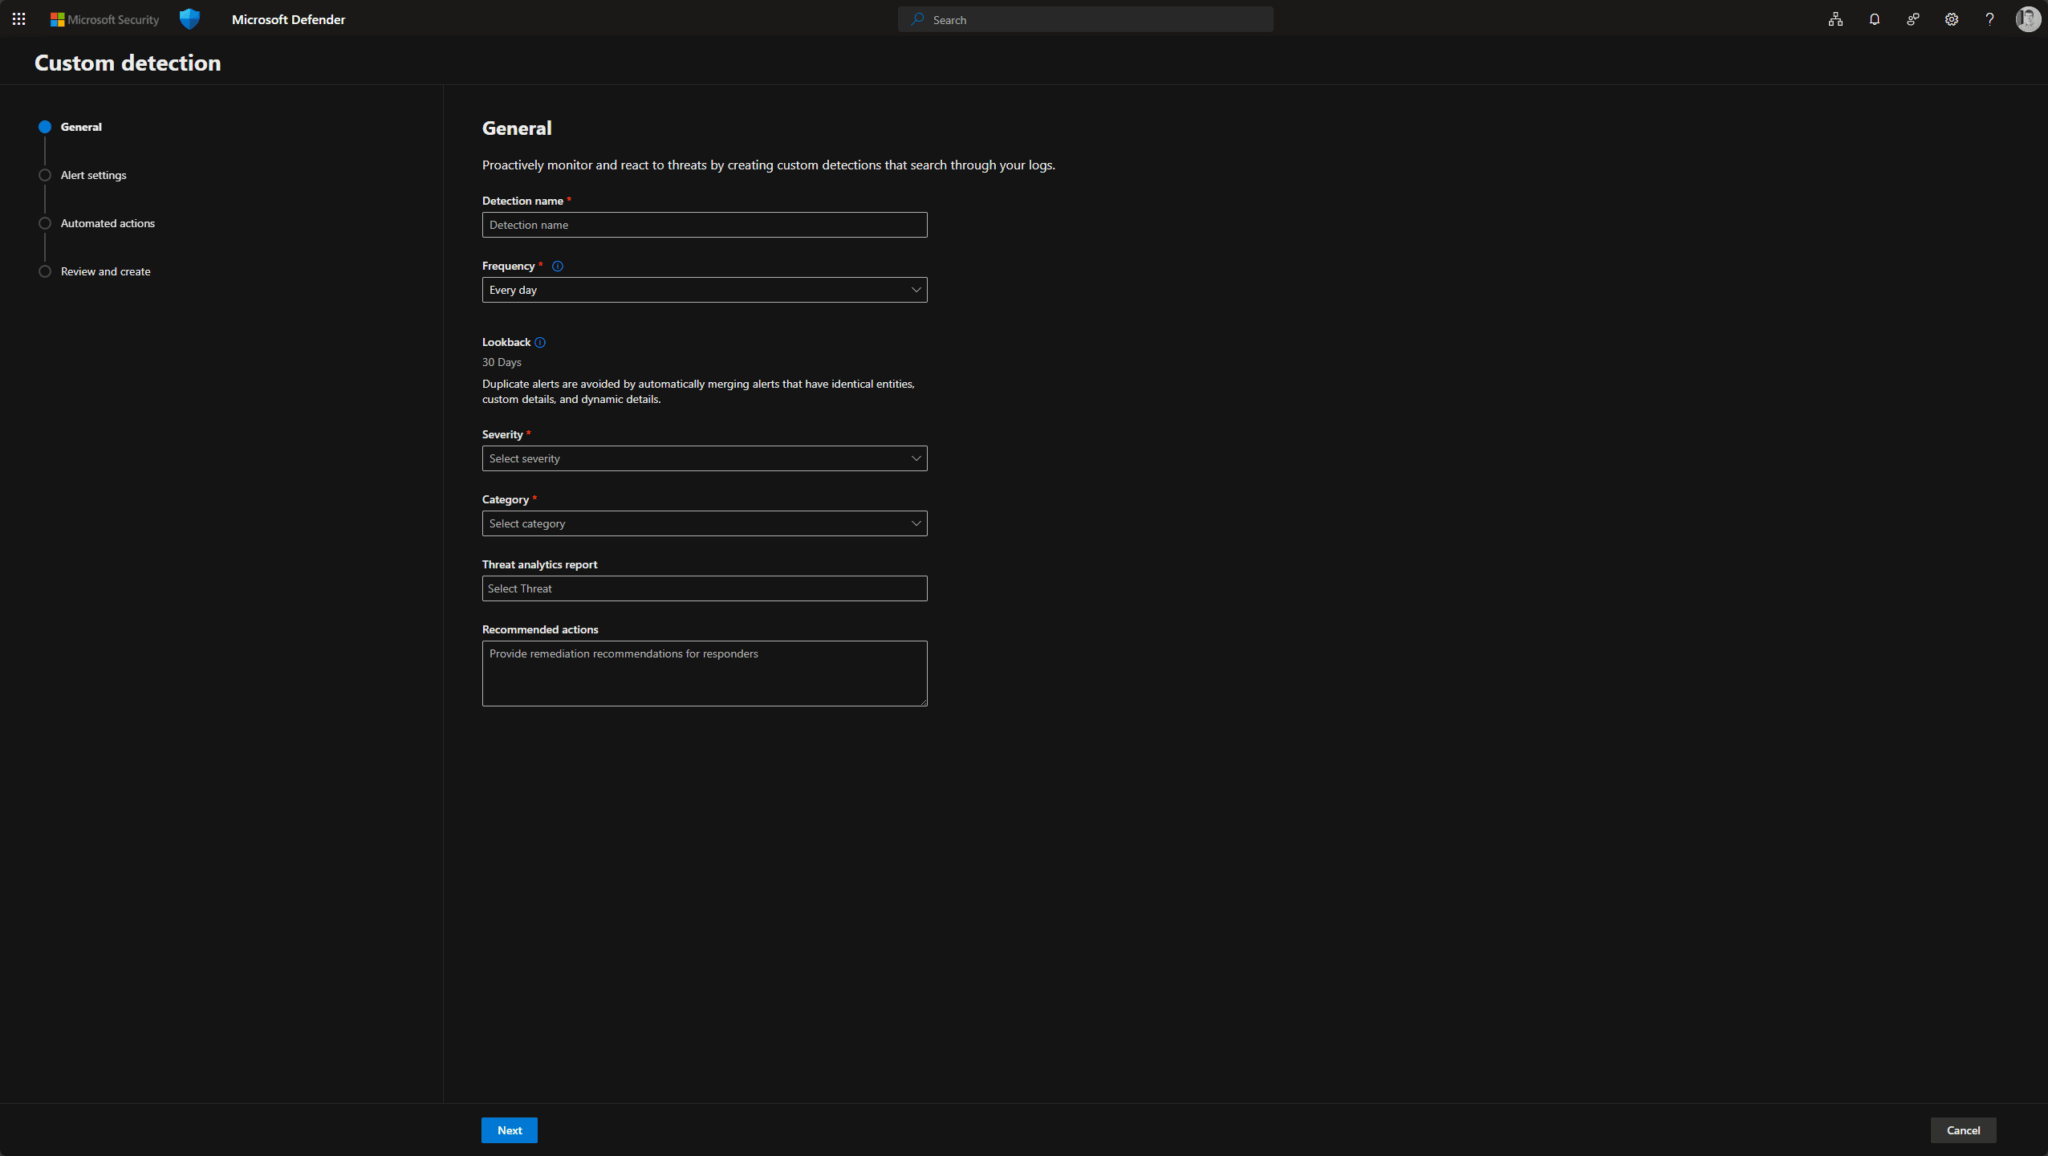Select the Review and create step circle
2048x1156 pixels.
click(x=45, y=271)
